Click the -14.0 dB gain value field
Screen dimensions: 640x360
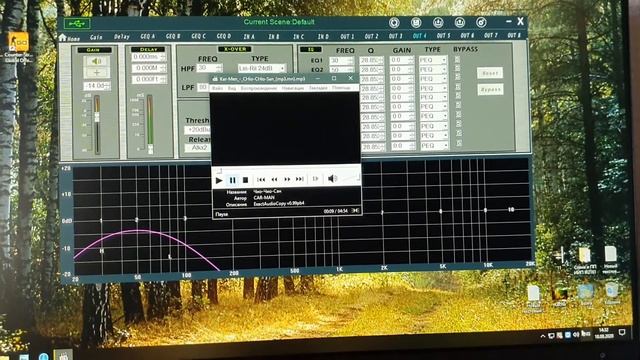coord(97,86)
